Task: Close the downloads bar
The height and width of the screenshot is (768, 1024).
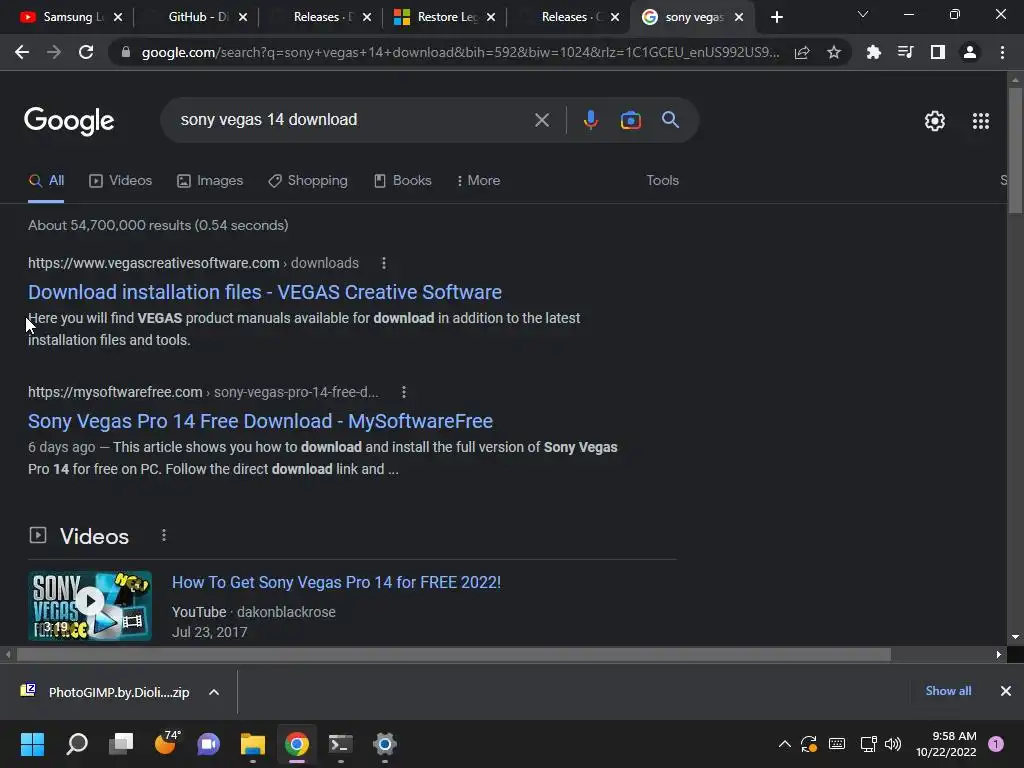Action: (x=1006, y=691)
